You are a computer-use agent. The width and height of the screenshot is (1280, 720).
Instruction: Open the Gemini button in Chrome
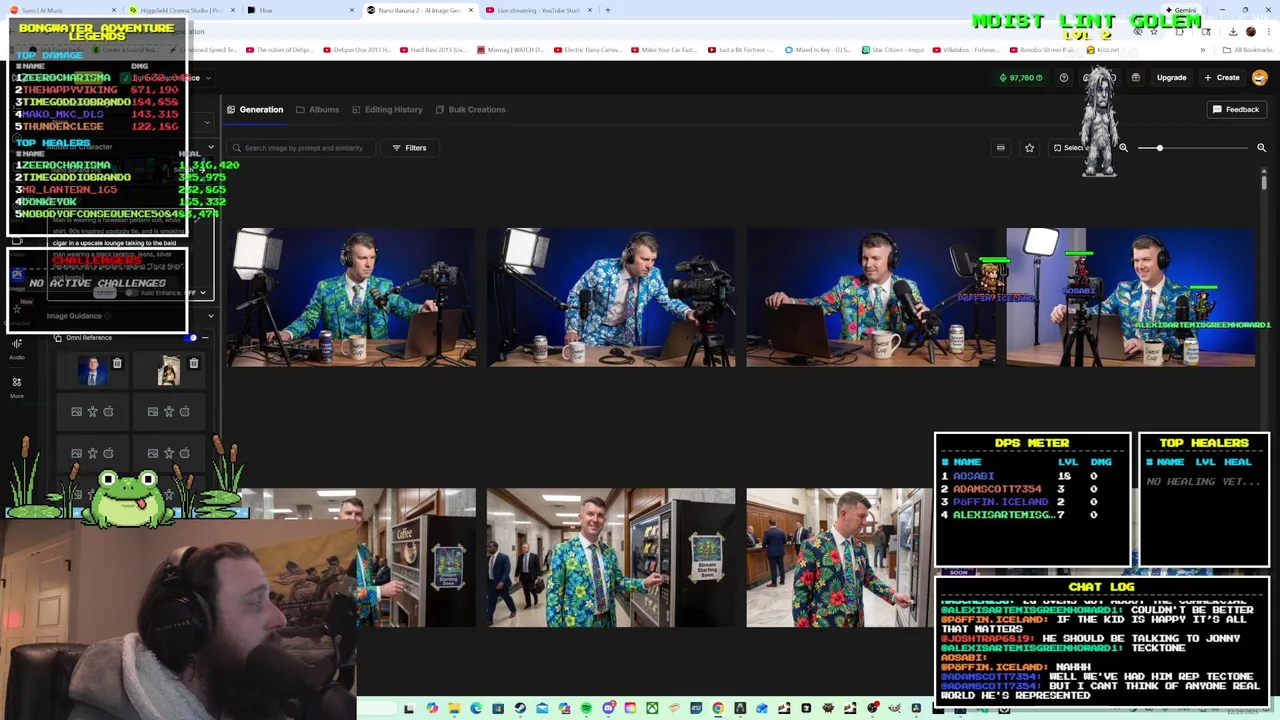point(1180,10)
